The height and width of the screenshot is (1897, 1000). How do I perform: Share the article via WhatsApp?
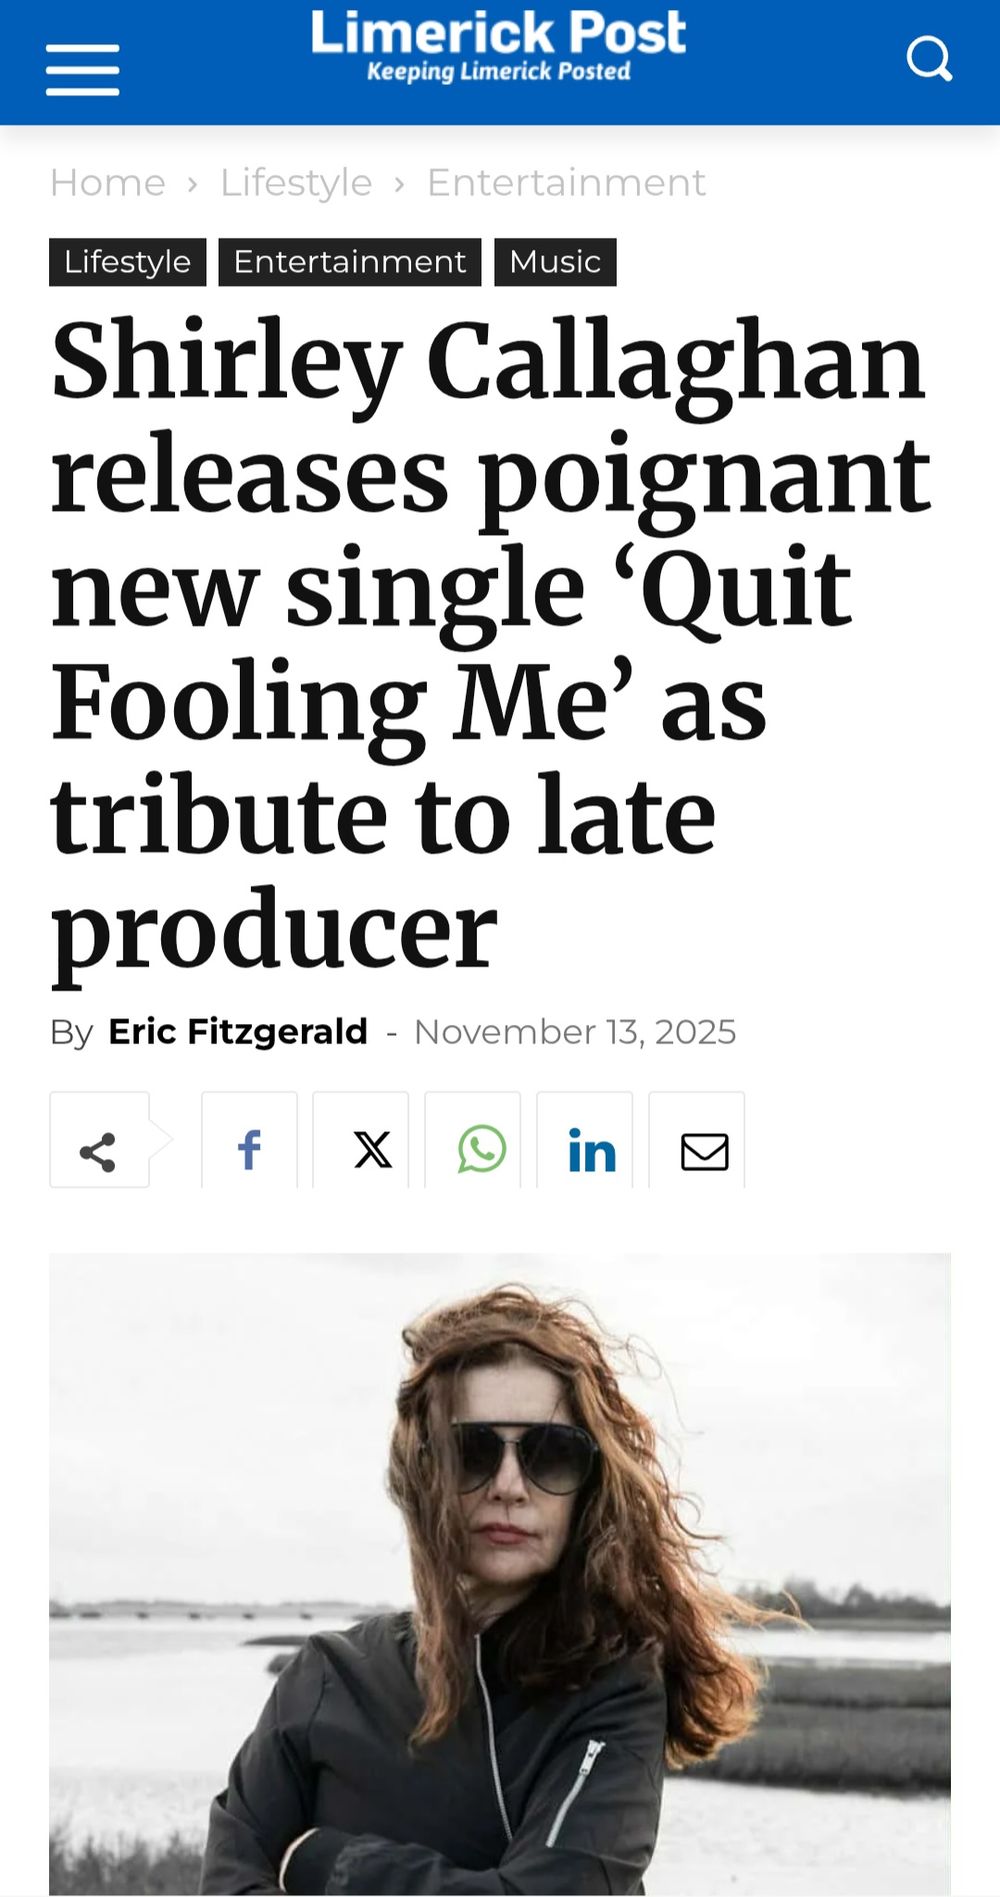click(x=473, y=1140)
